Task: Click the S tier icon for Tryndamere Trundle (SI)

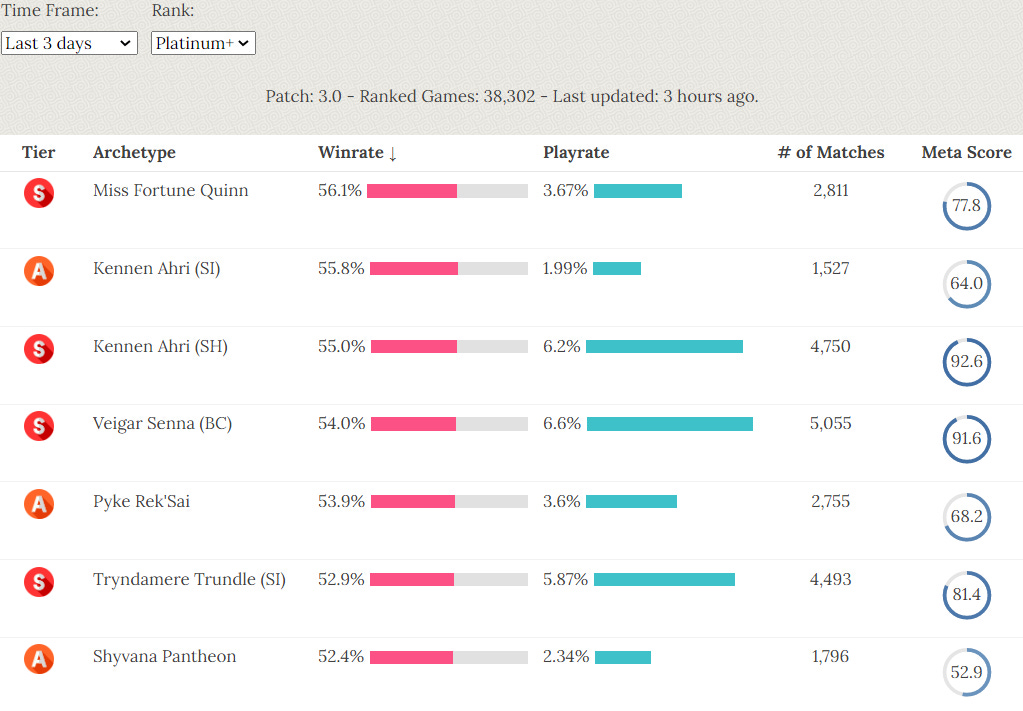Action: click(39, 582)
